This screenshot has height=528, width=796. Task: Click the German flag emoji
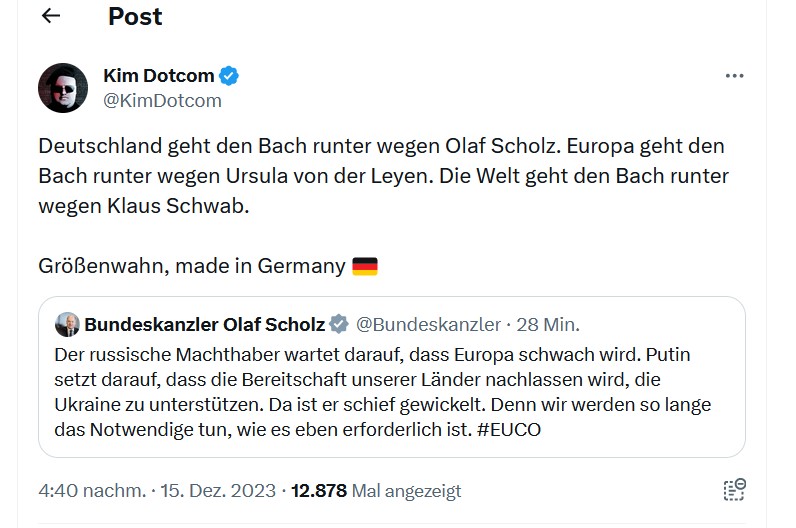click(365, 267)
